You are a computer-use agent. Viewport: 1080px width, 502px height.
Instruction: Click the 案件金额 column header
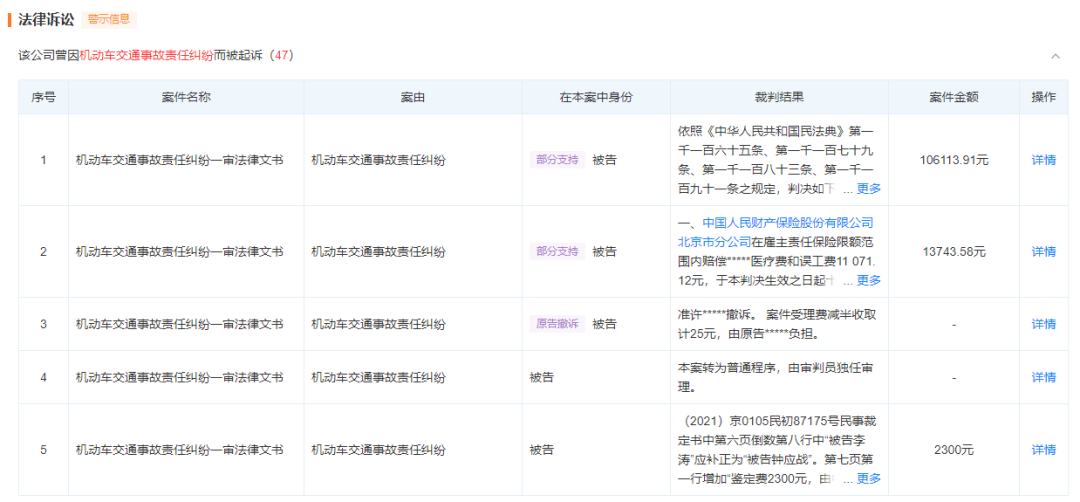coord(953,97)
